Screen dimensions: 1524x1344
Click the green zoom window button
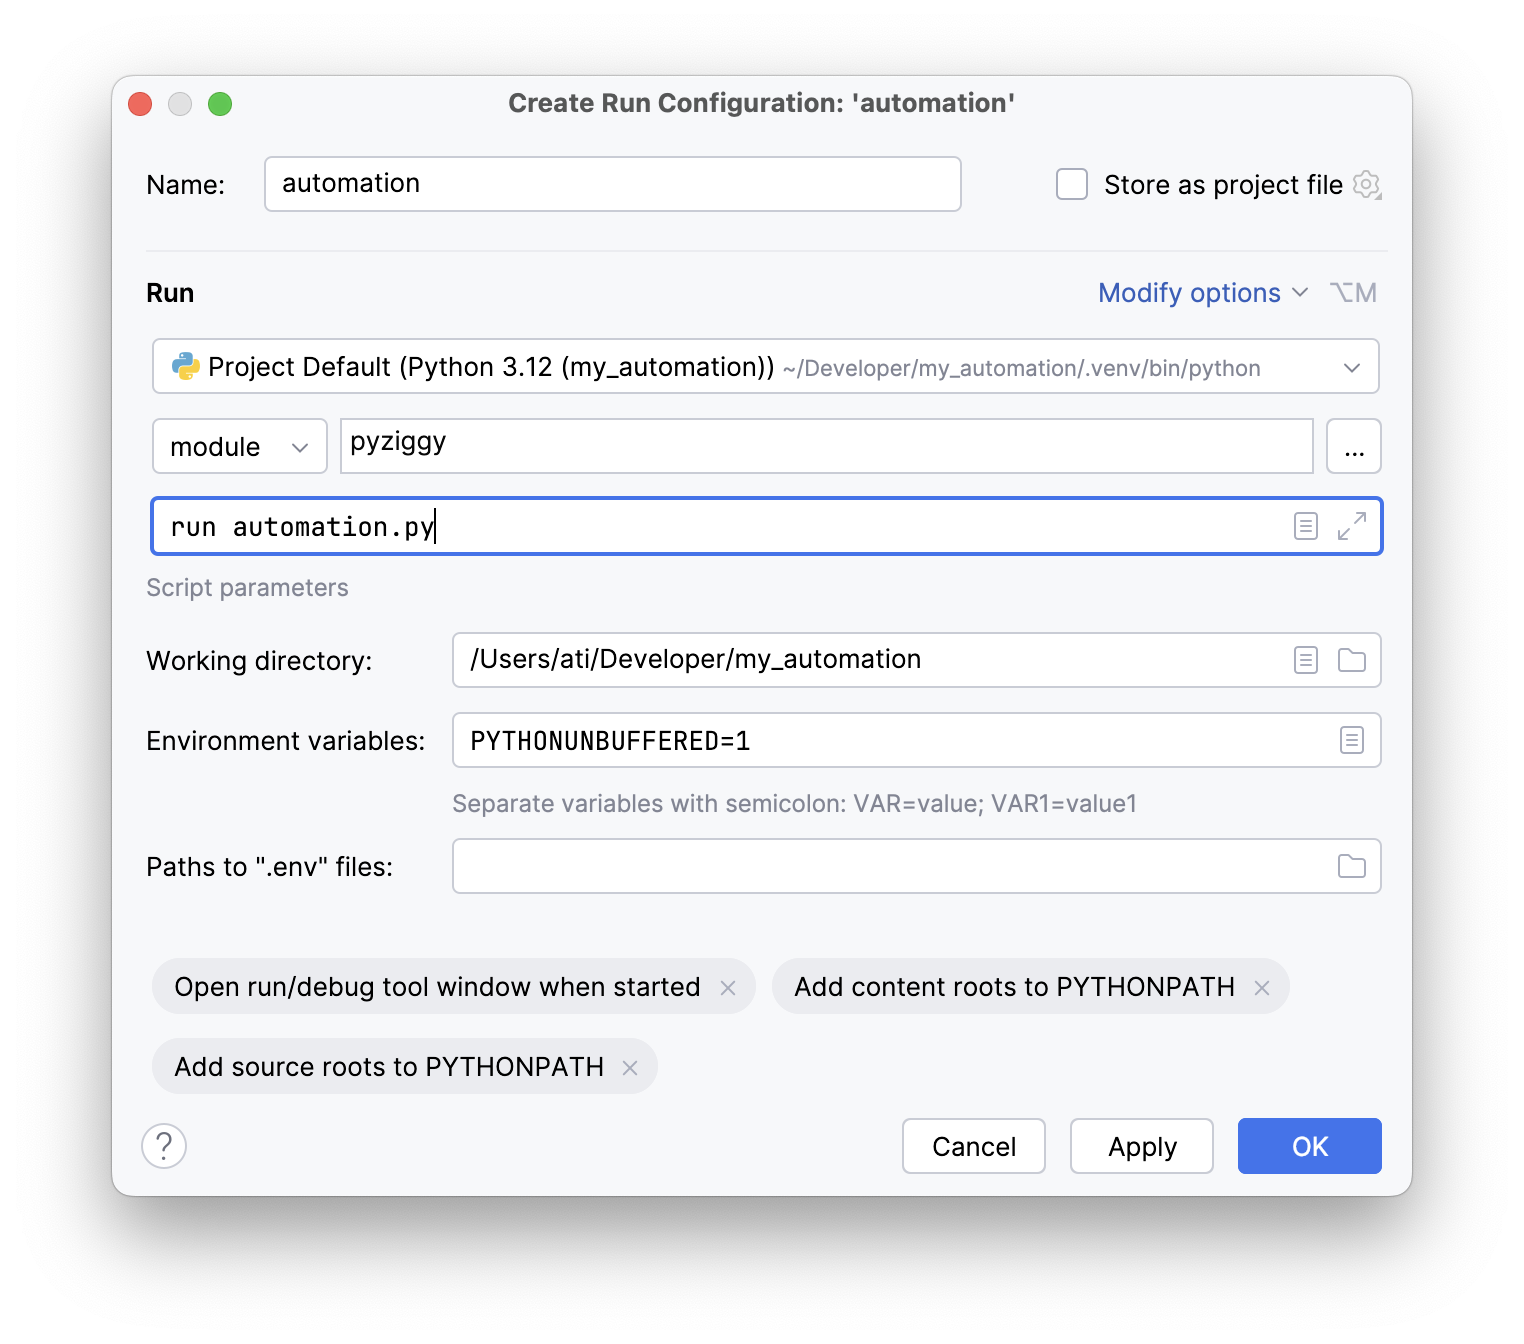click(x=220, y=104)
